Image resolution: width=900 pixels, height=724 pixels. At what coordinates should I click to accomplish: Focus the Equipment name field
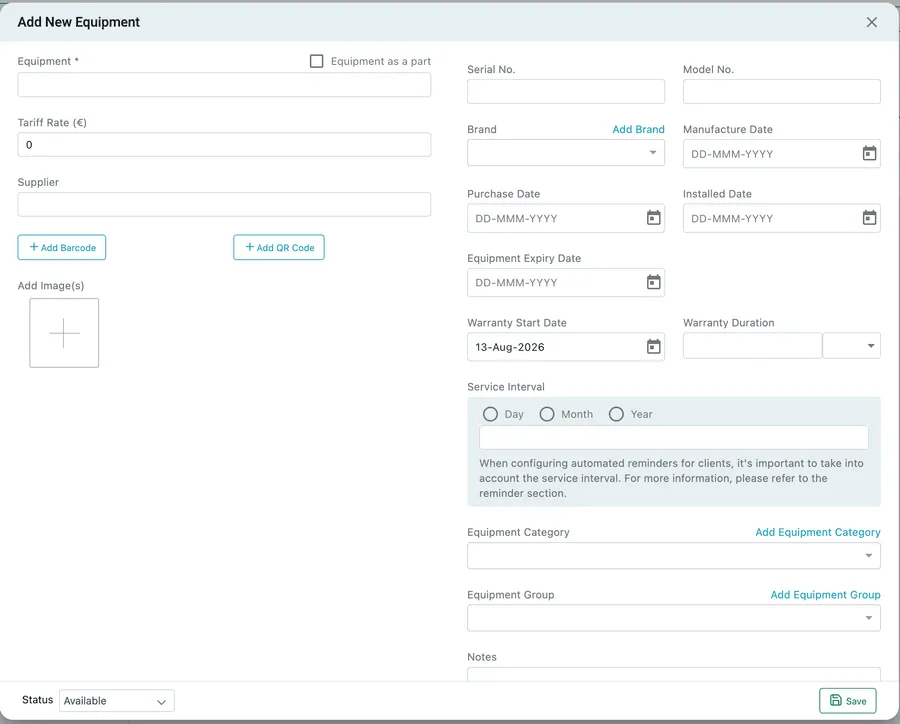click(x=224, y=85)
